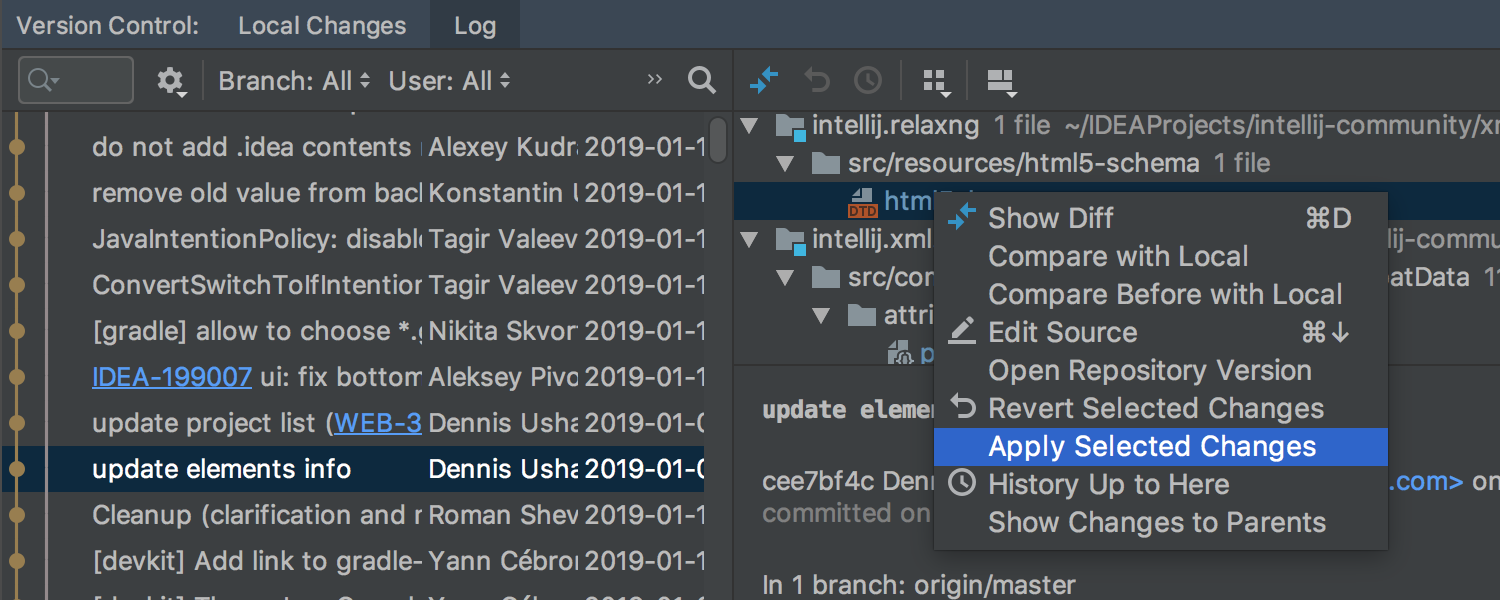1500x600 pixels.
Task: Open the log settings gear menu
Action: [x=171, y=81]
